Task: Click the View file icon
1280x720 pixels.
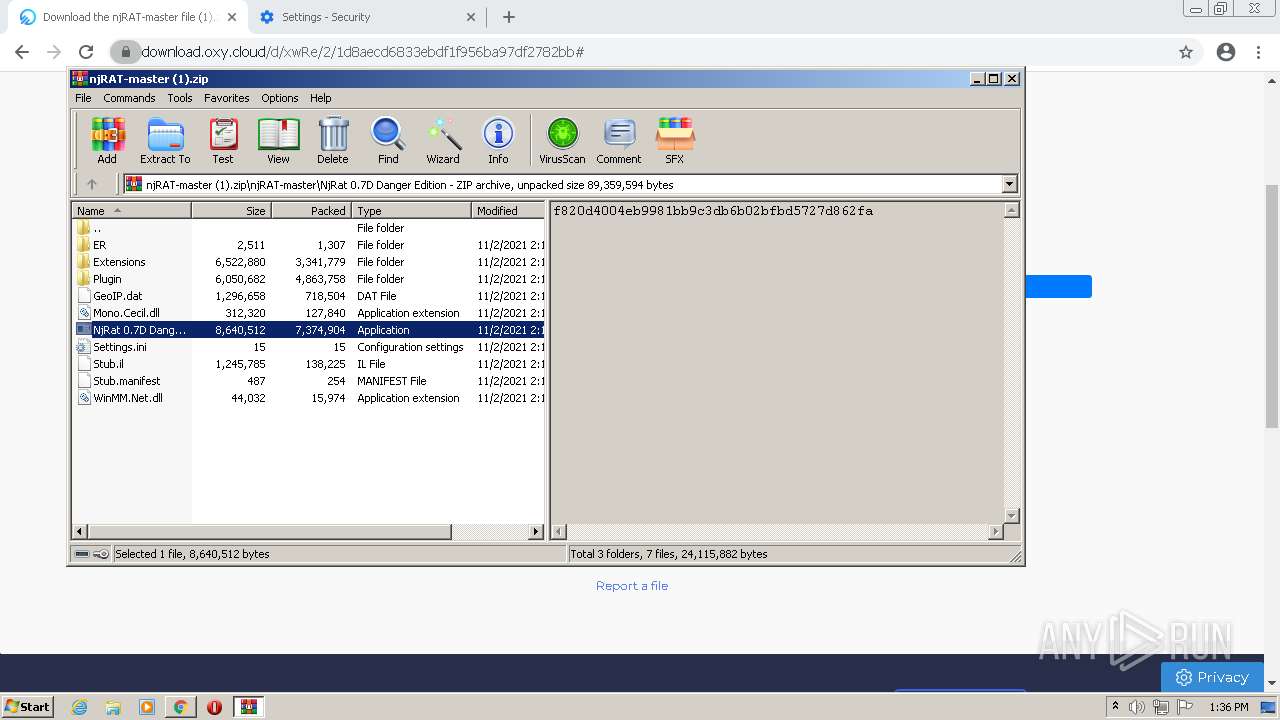Action: tap(278, 140)
